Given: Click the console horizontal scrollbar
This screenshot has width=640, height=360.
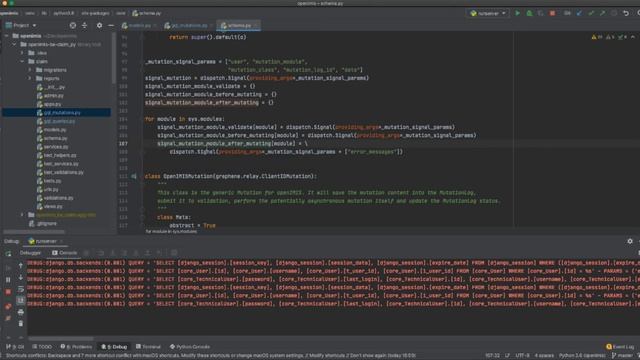Looking at the screenshot, I should 61,338.
